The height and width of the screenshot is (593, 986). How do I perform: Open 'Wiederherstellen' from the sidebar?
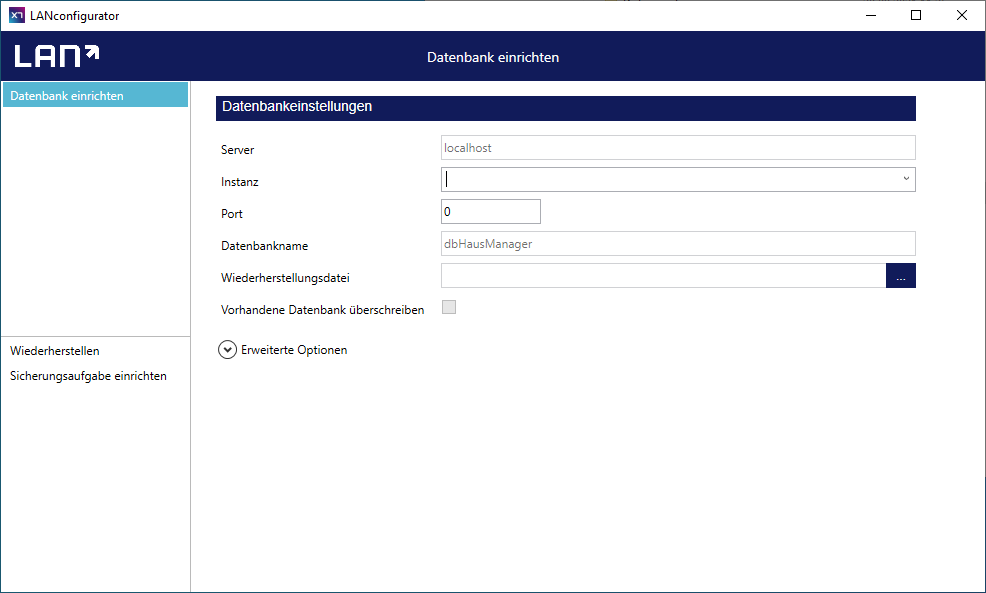[55, 351]
